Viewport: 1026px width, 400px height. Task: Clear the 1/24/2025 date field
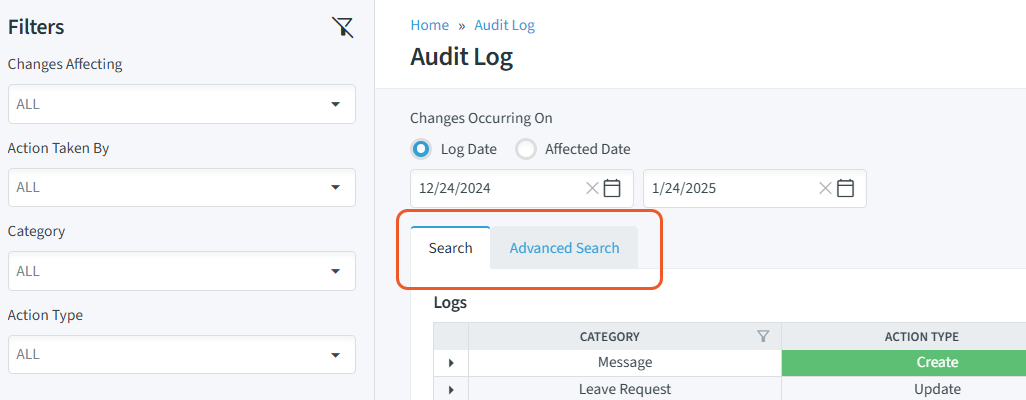pyautogui.click(x=826, y=189)
